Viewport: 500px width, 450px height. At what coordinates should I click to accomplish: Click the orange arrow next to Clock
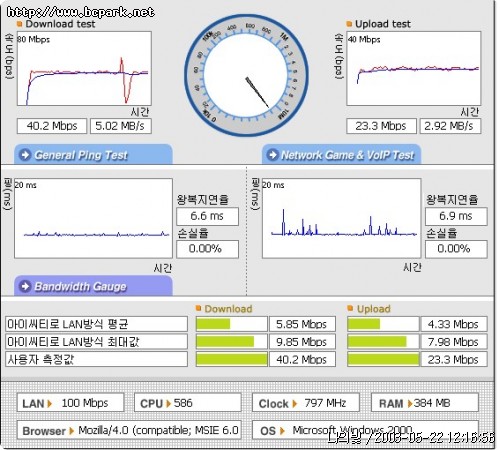pyautogui.click(x=295, y=404)
